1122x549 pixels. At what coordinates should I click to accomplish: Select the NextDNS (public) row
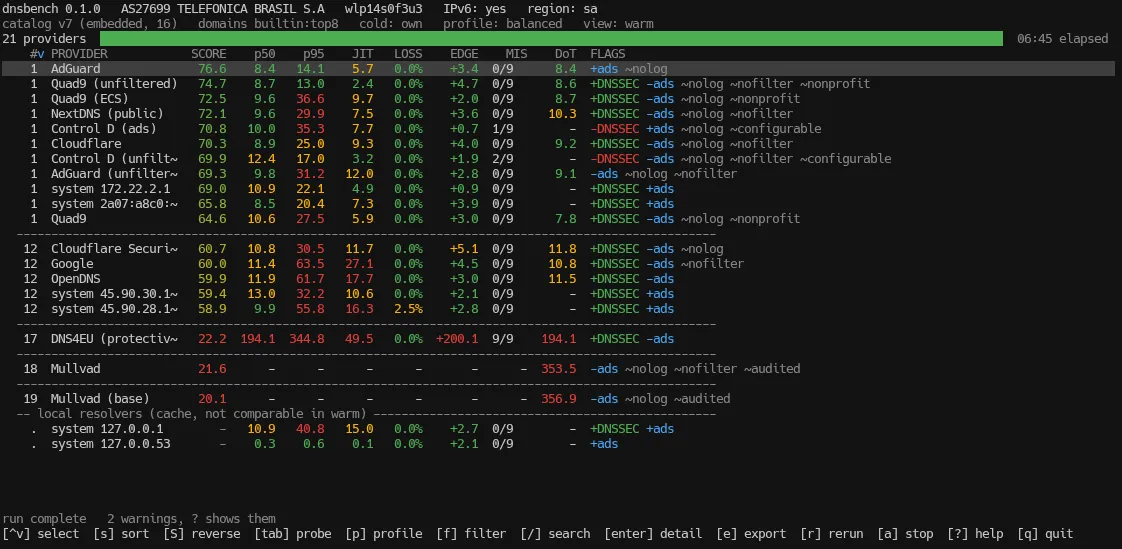click(x=558, y=114)
